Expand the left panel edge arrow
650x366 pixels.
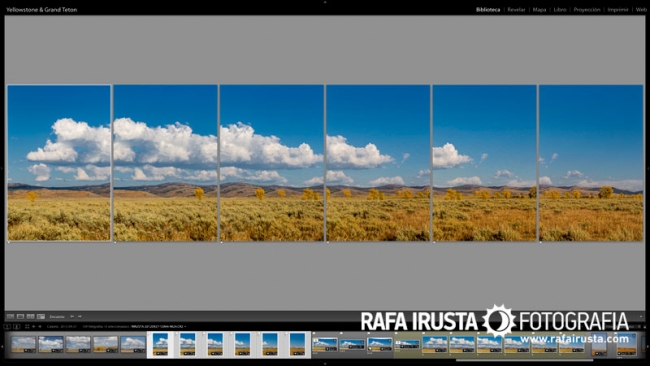(2, 168)
